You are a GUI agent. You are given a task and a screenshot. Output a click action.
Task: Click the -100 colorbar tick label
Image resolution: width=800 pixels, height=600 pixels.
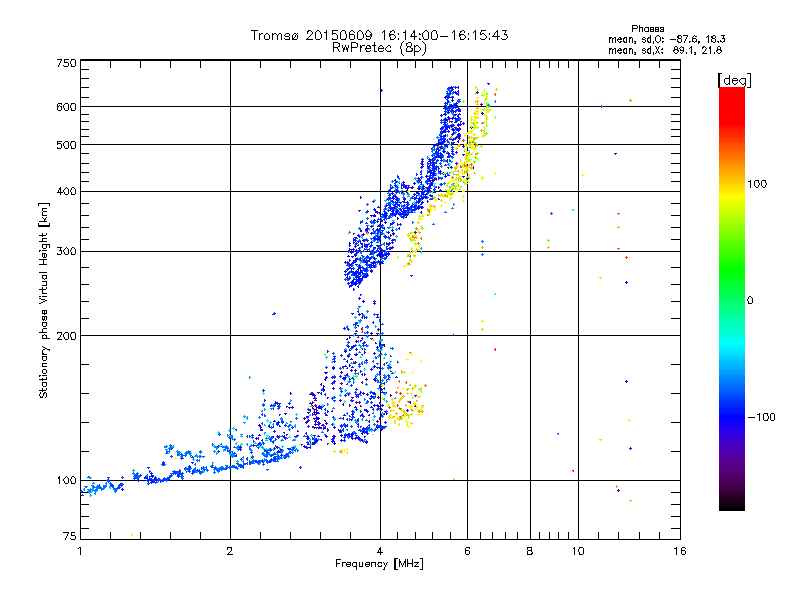click(x=761, y=417)
